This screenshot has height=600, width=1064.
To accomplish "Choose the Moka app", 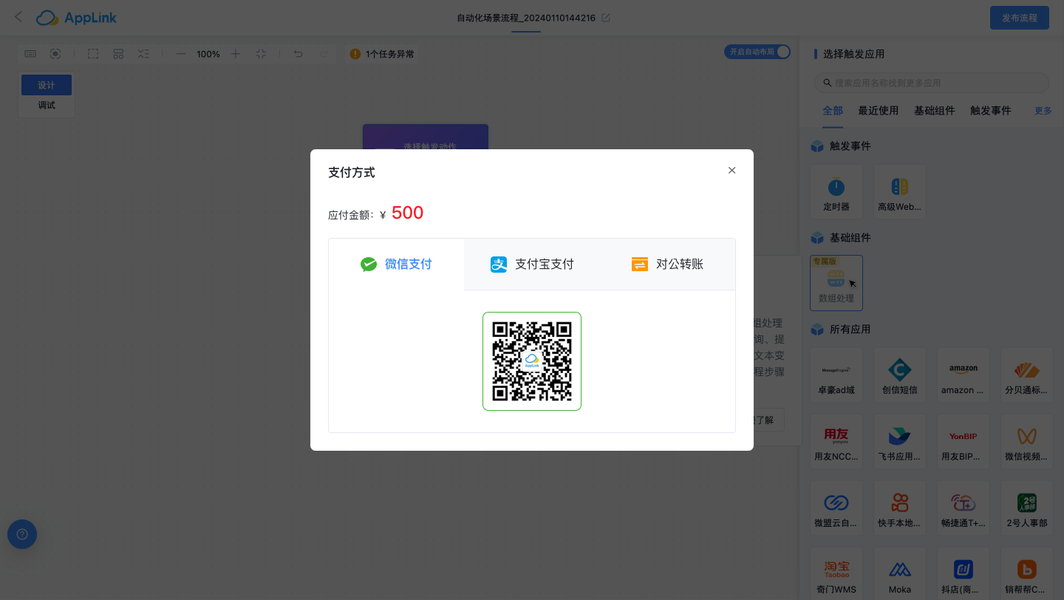I will 900,574.
